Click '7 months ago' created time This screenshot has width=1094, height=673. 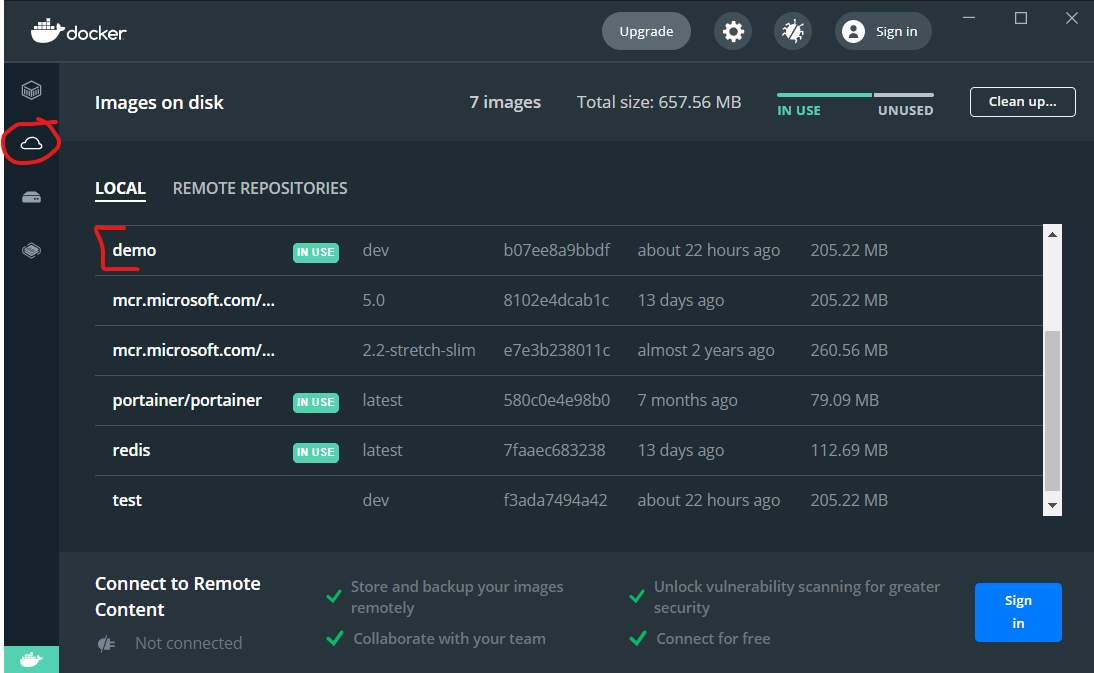tap(687, 401)
